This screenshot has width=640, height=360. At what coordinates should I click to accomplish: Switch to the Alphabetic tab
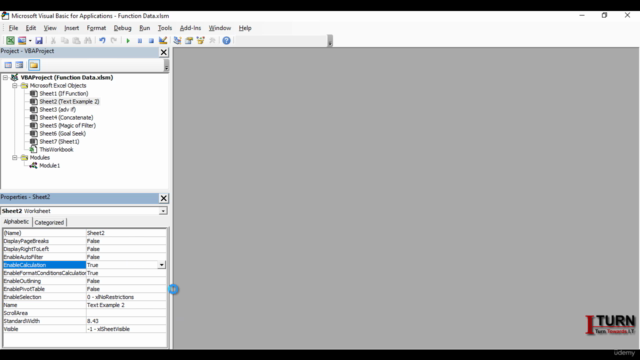click(x=16, y=222)
